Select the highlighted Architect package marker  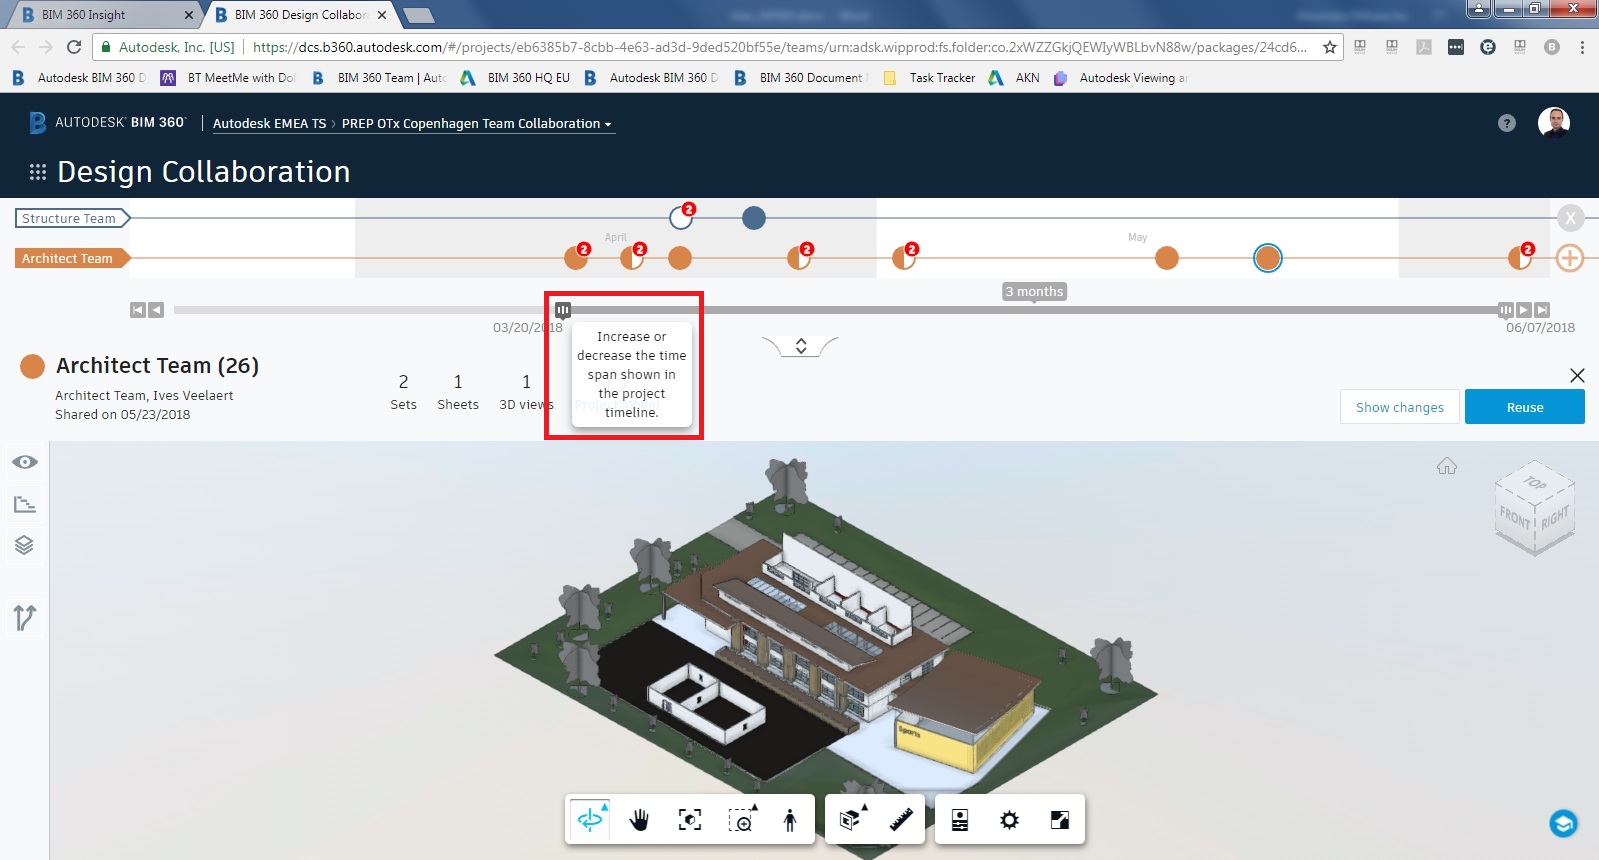[1268, 258]
